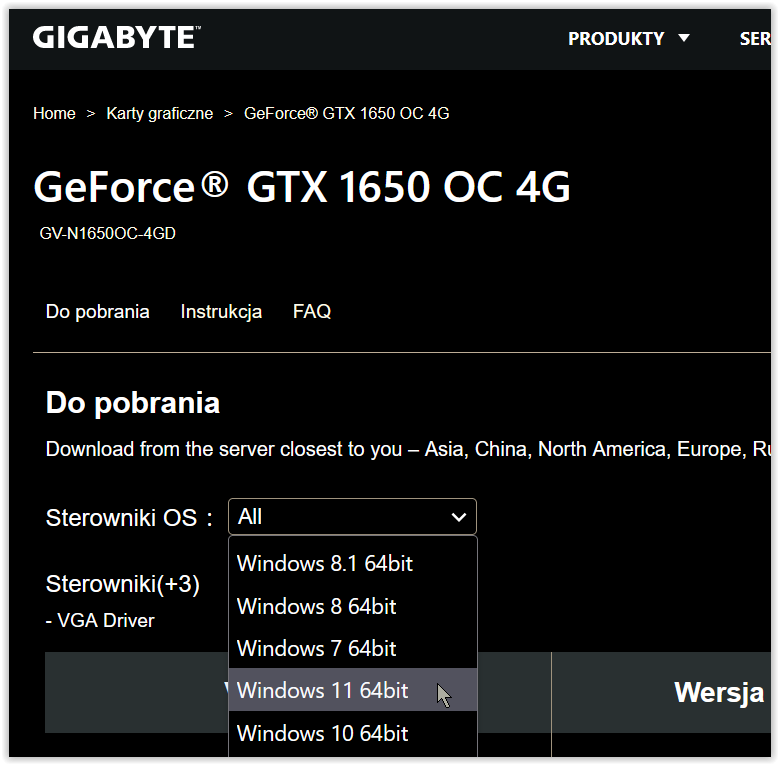Image resolution: width=779 pixels, height=765 pixels.
Task: Select Windows 8 64bit option
Action: pos(353,607)
